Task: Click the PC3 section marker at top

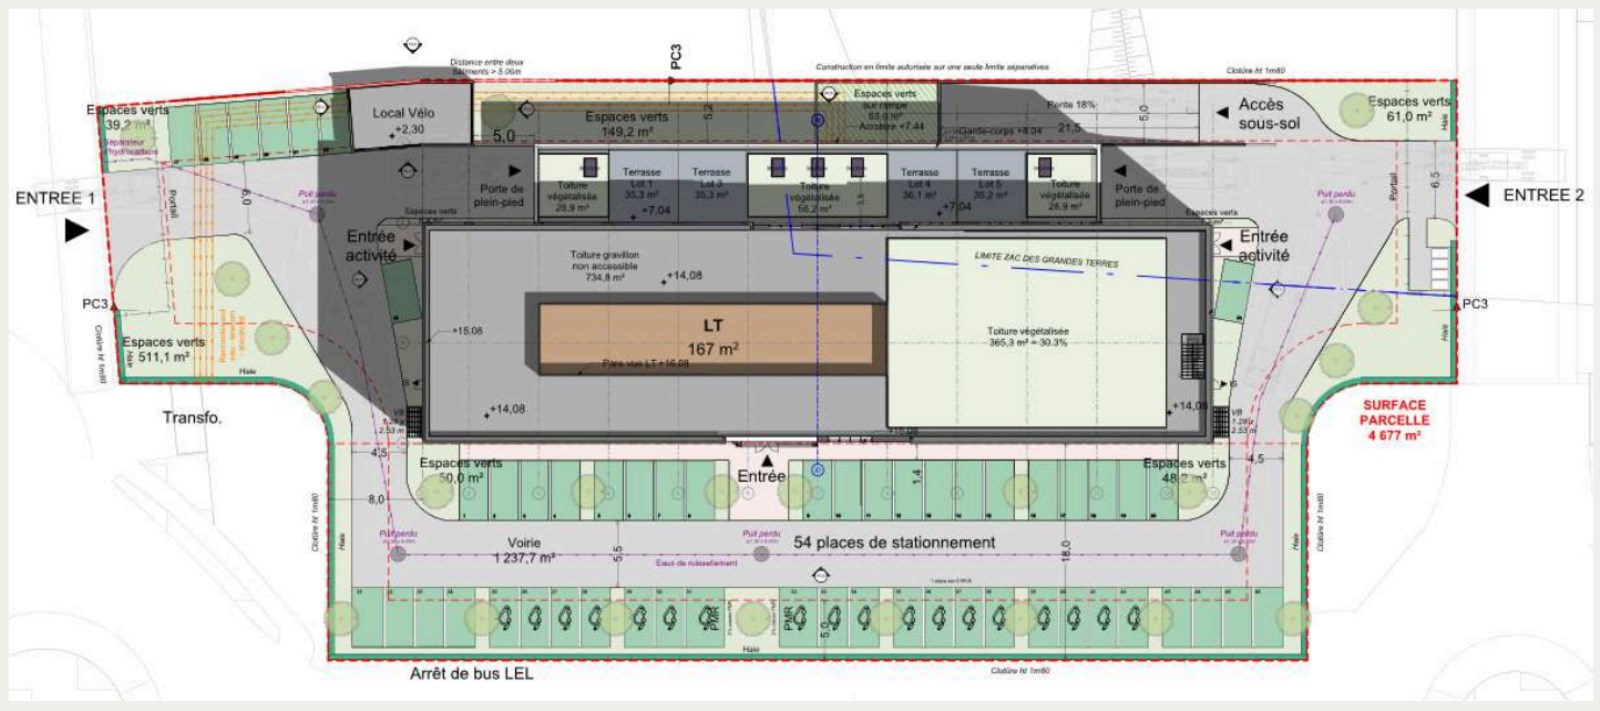Action: coord(676,57)
